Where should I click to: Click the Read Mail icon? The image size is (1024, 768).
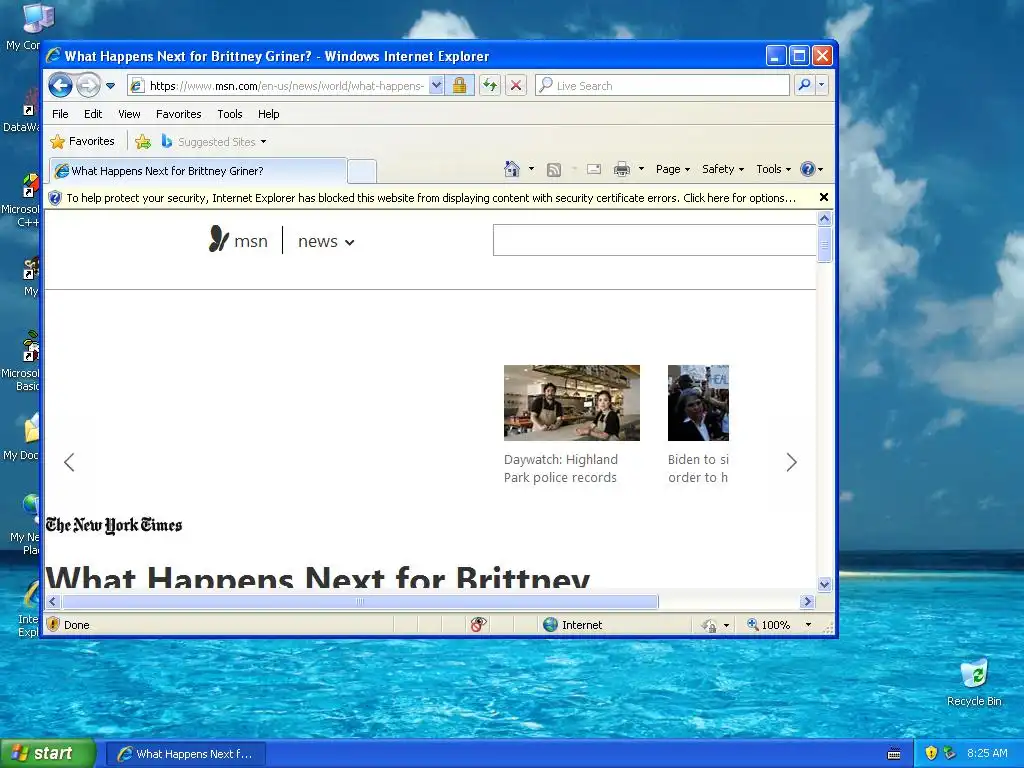pyautogui.click(x=594, y=169)
